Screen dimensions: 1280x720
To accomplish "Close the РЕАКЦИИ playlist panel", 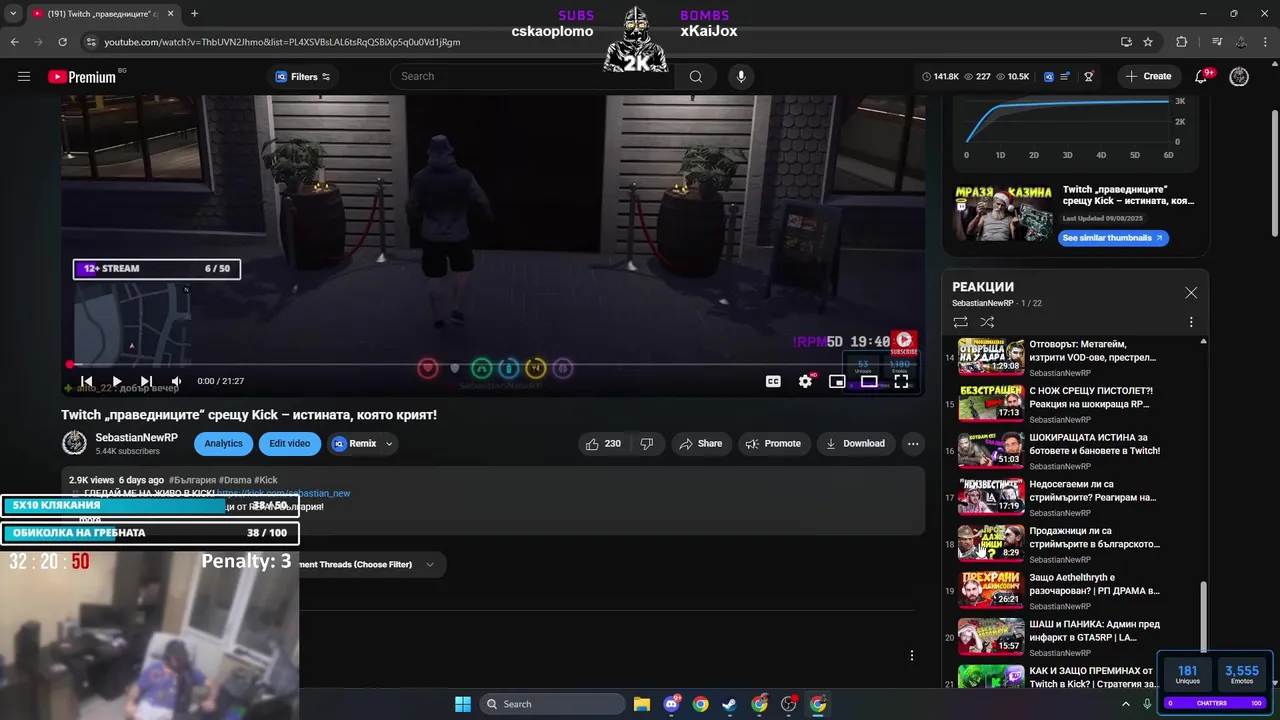I will 1191,293.
